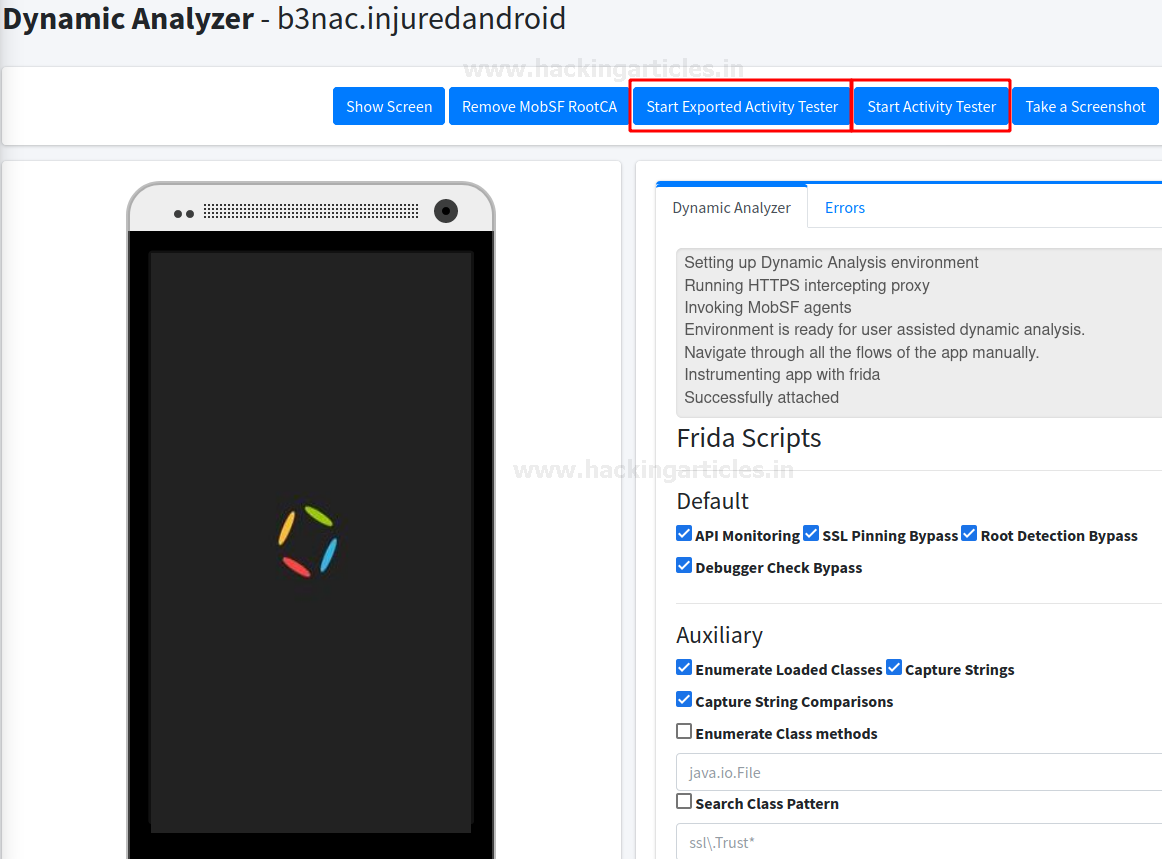Enable Enumerate Class methods checkbox
The height and width of the screenshot is (859, 1162).
(x=684, y=732)
